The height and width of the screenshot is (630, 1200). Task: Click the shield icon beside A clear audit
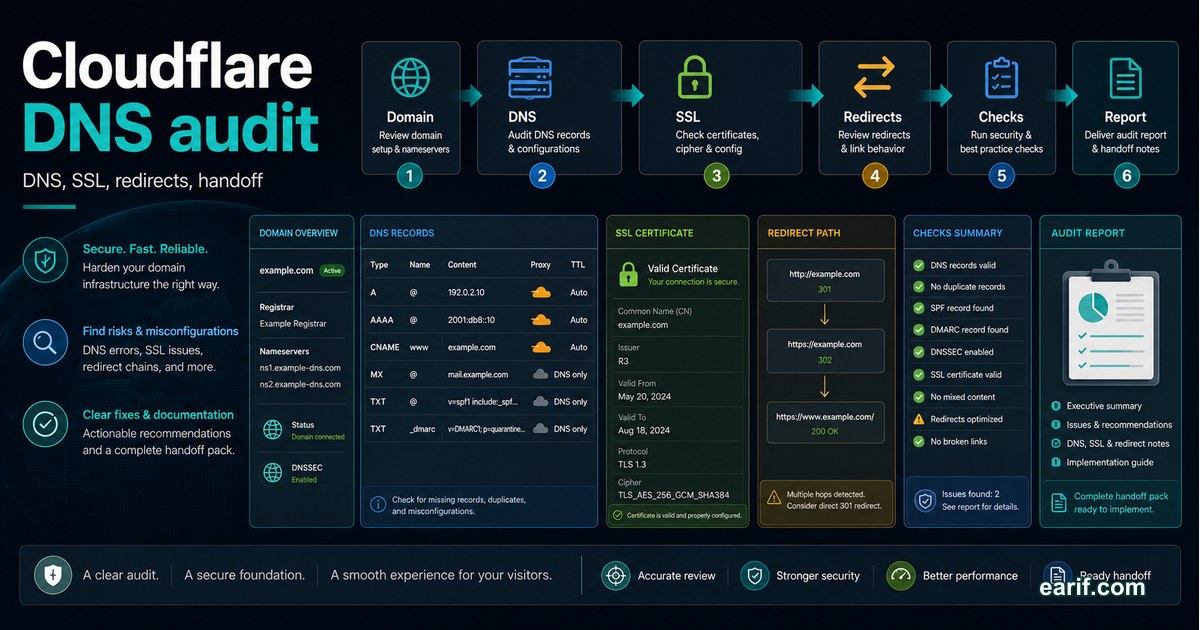pyautogui.click(x=52, y=575)
